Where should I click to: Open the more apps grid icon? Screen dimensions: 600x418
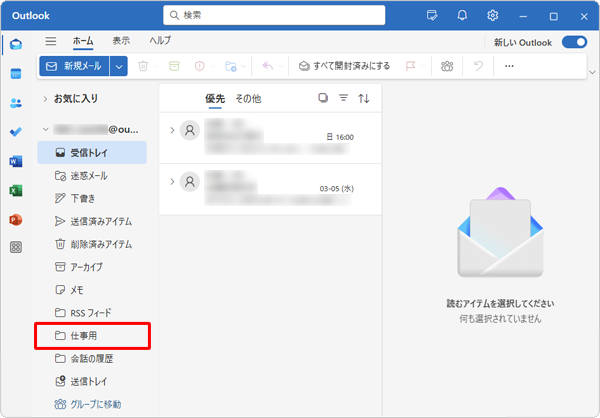[16, 247]
